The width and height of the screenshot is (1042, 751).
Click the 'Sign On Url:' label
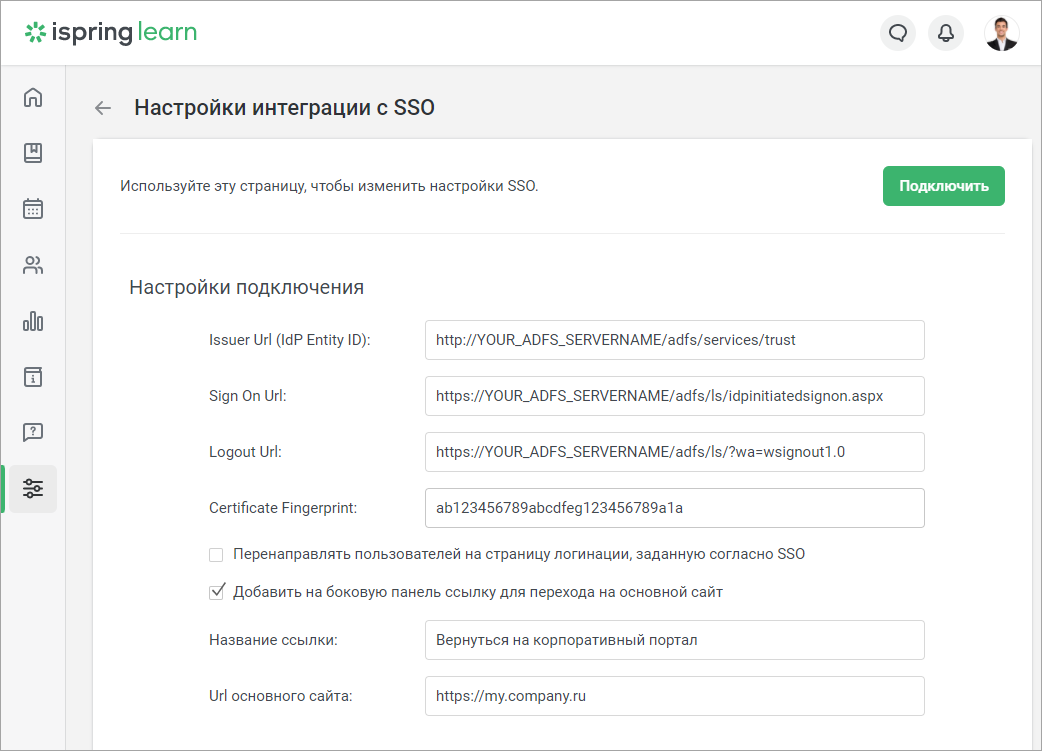[248, 396]
